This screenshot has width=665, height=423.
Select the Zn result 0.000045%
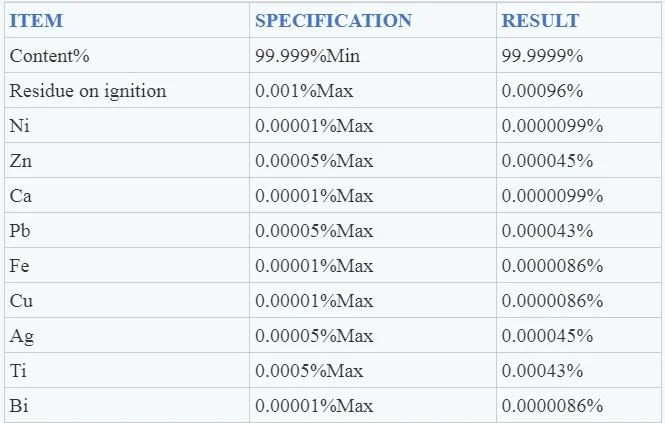[x=547, y=161]
